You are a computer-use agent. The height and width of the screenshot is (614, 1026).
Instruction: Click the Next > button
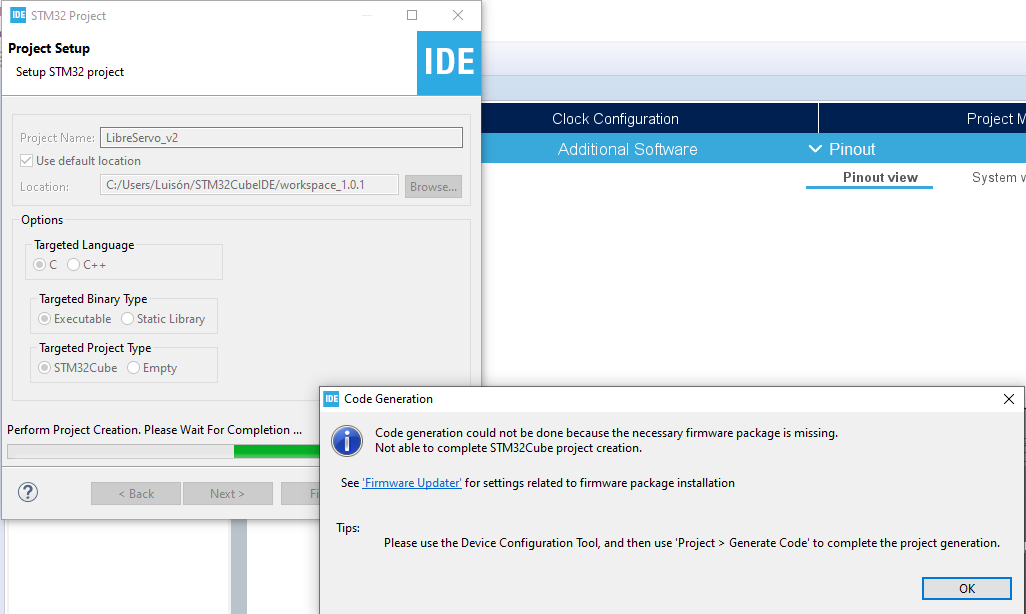click(x=228, y=494)
